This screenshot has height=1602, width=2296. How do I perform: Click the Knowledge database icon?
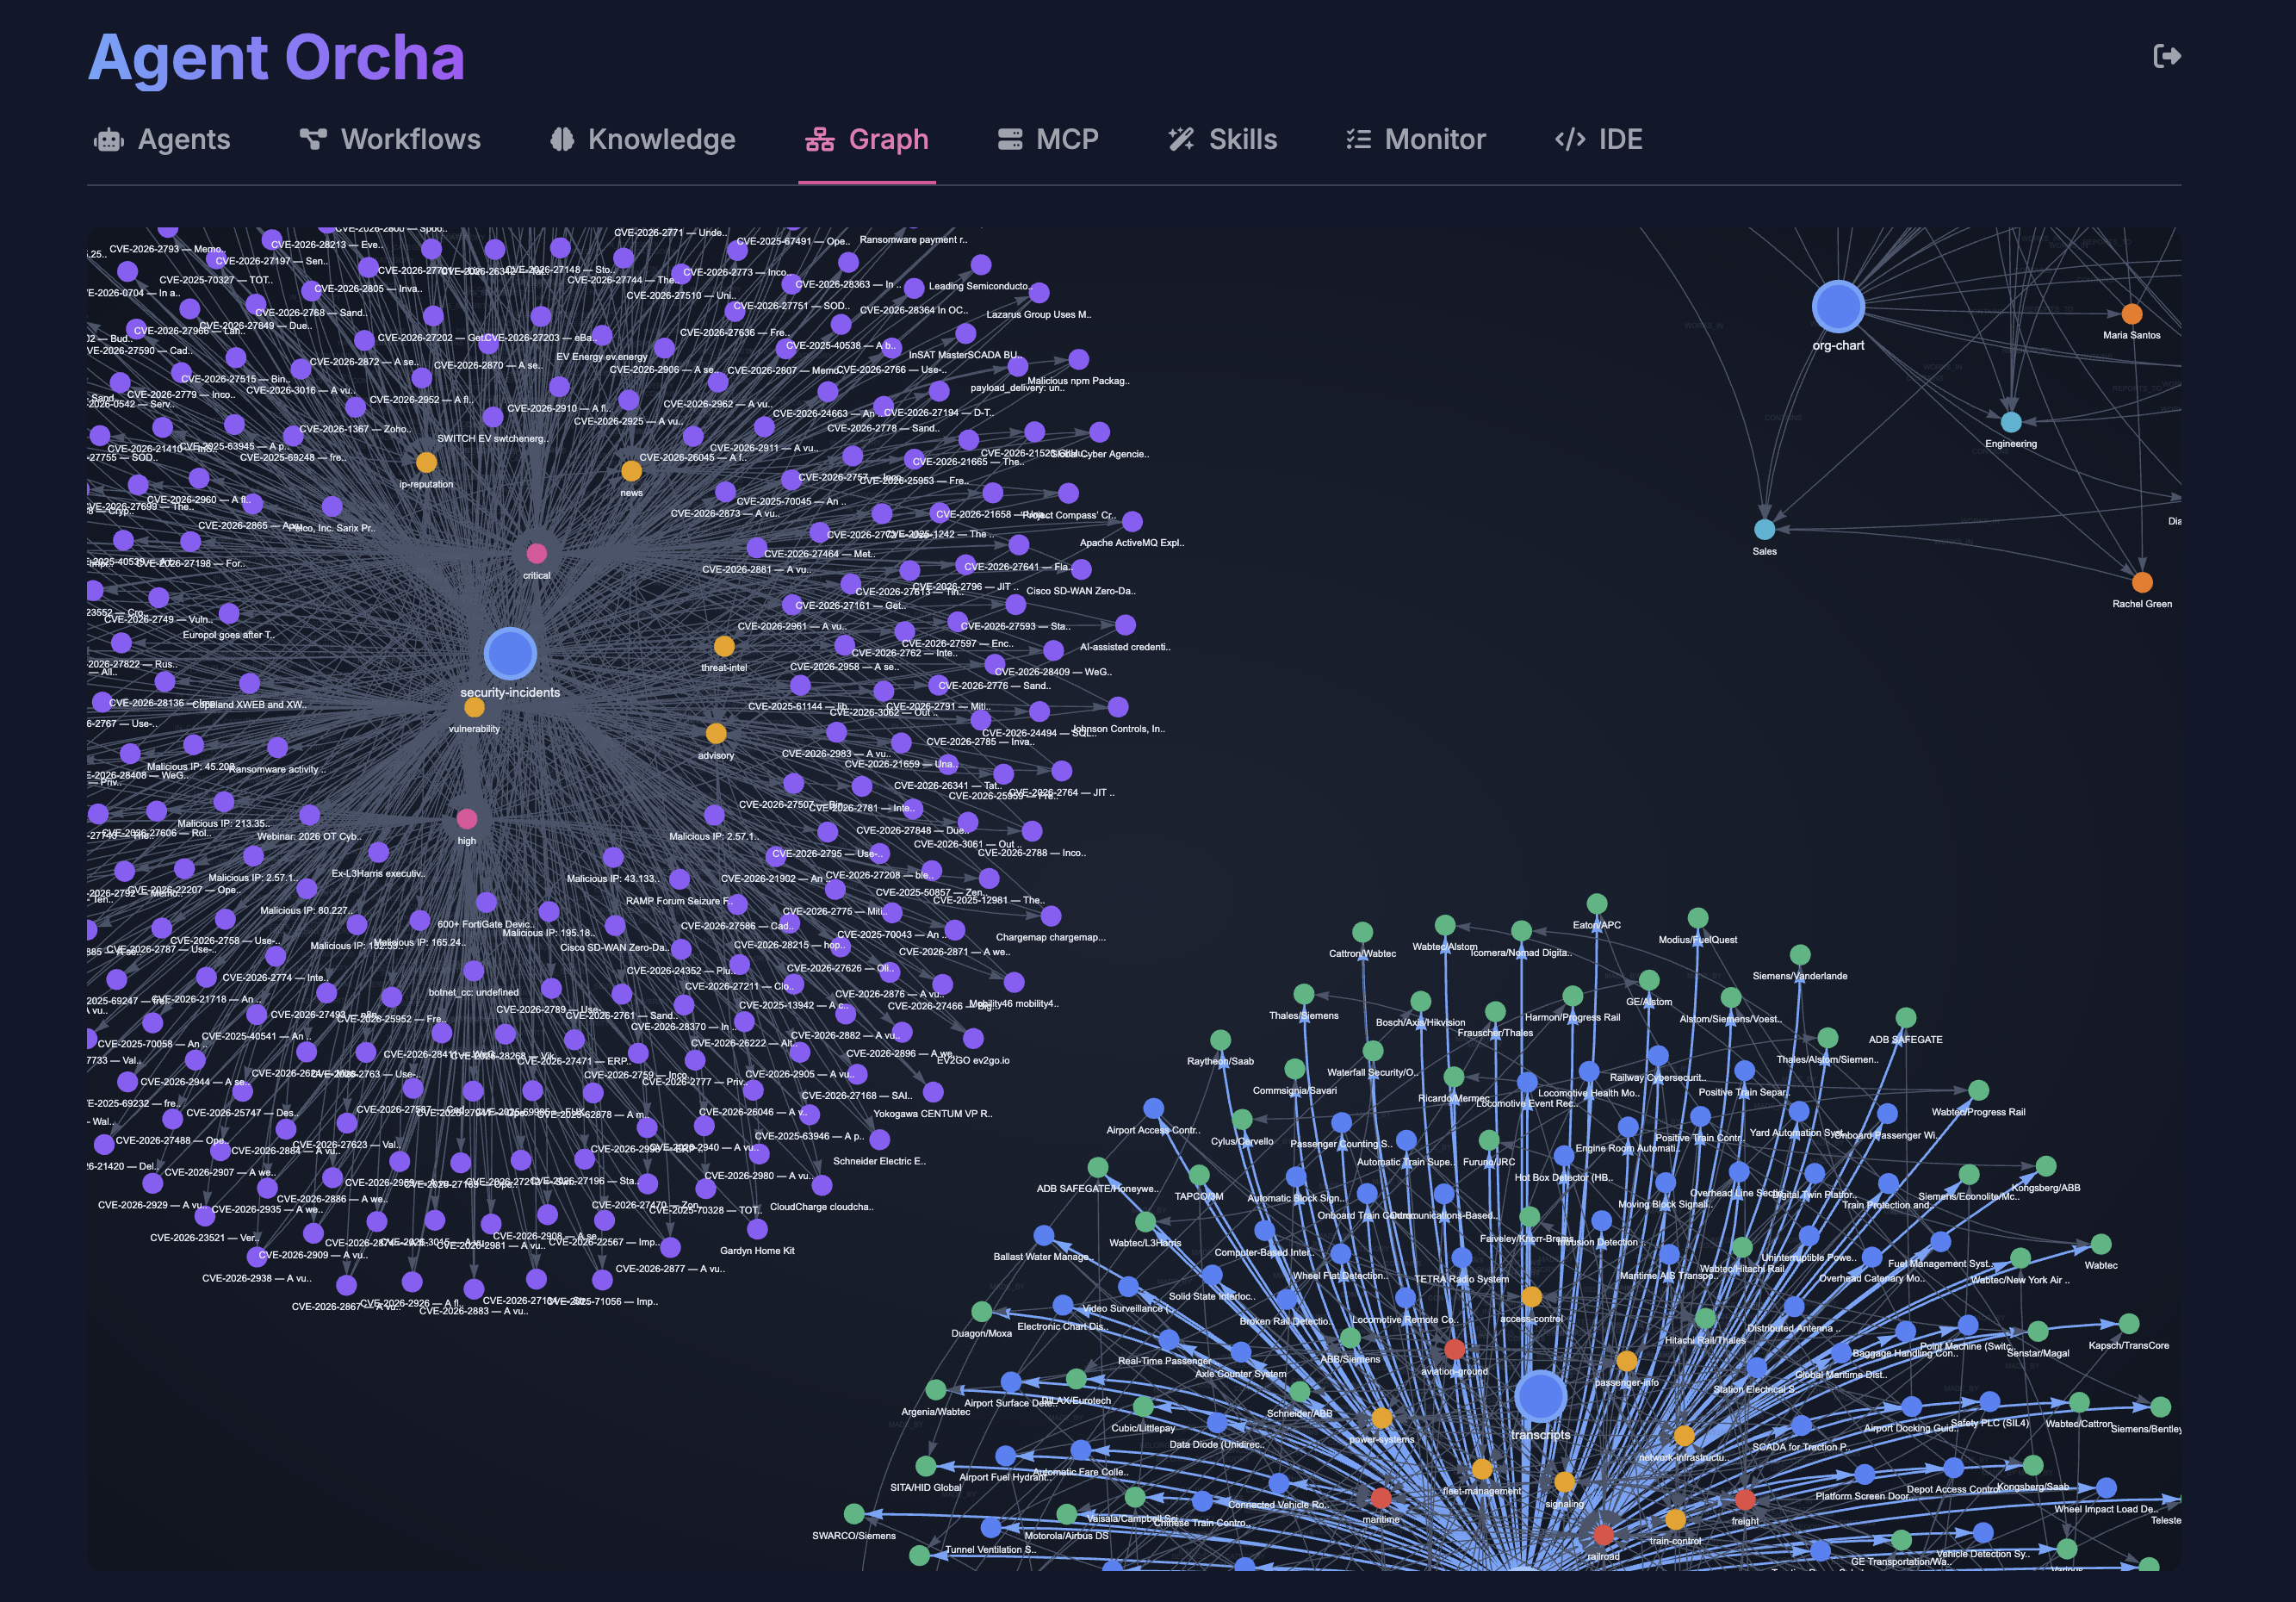(564, 139)
